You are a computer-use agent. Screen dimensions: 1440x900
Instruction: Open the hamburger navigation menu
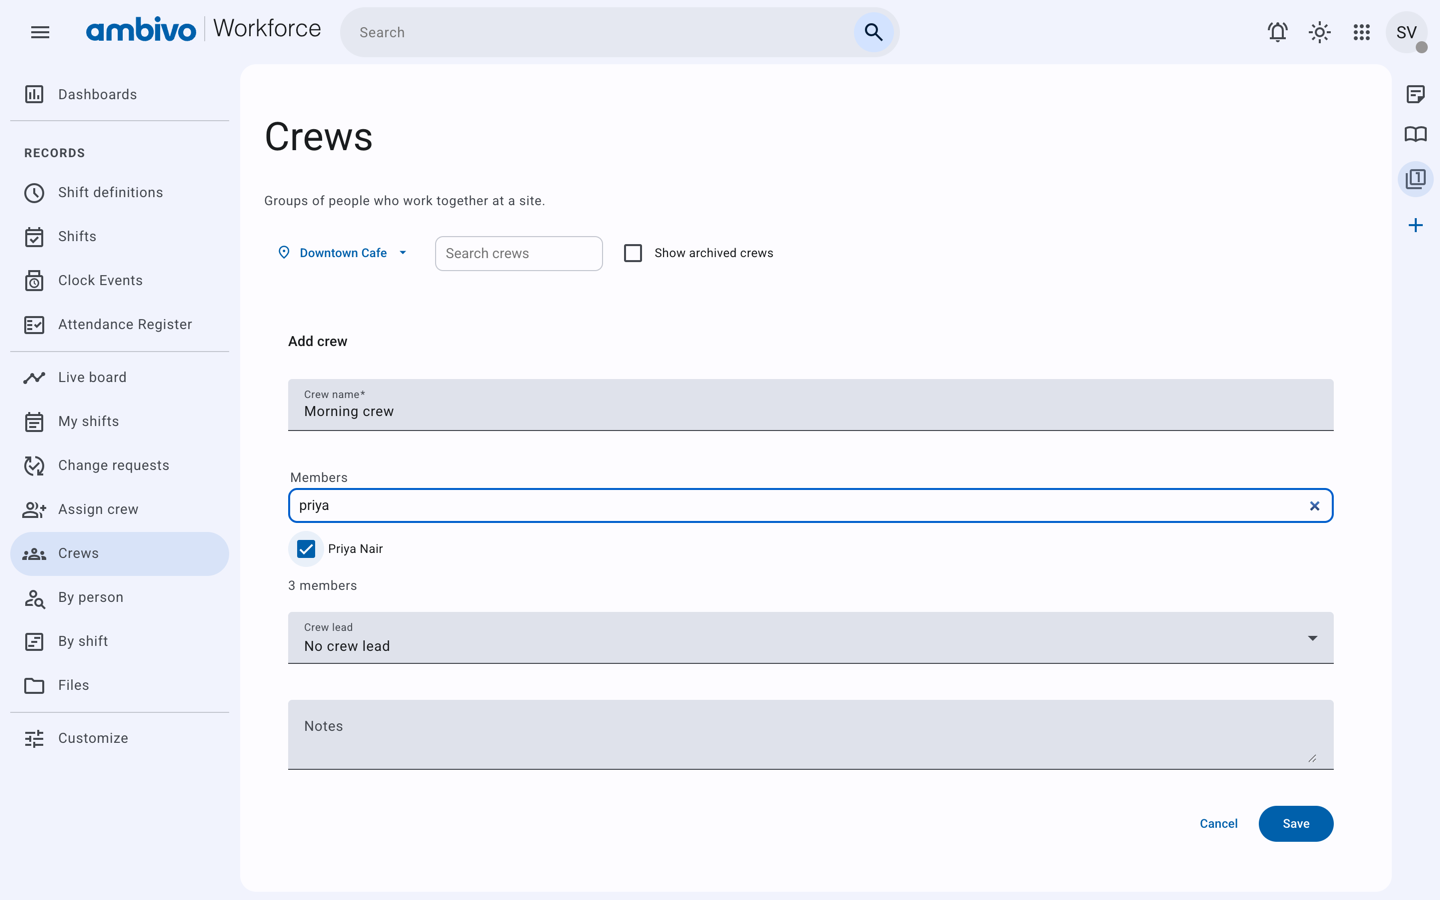pos(40,32)
